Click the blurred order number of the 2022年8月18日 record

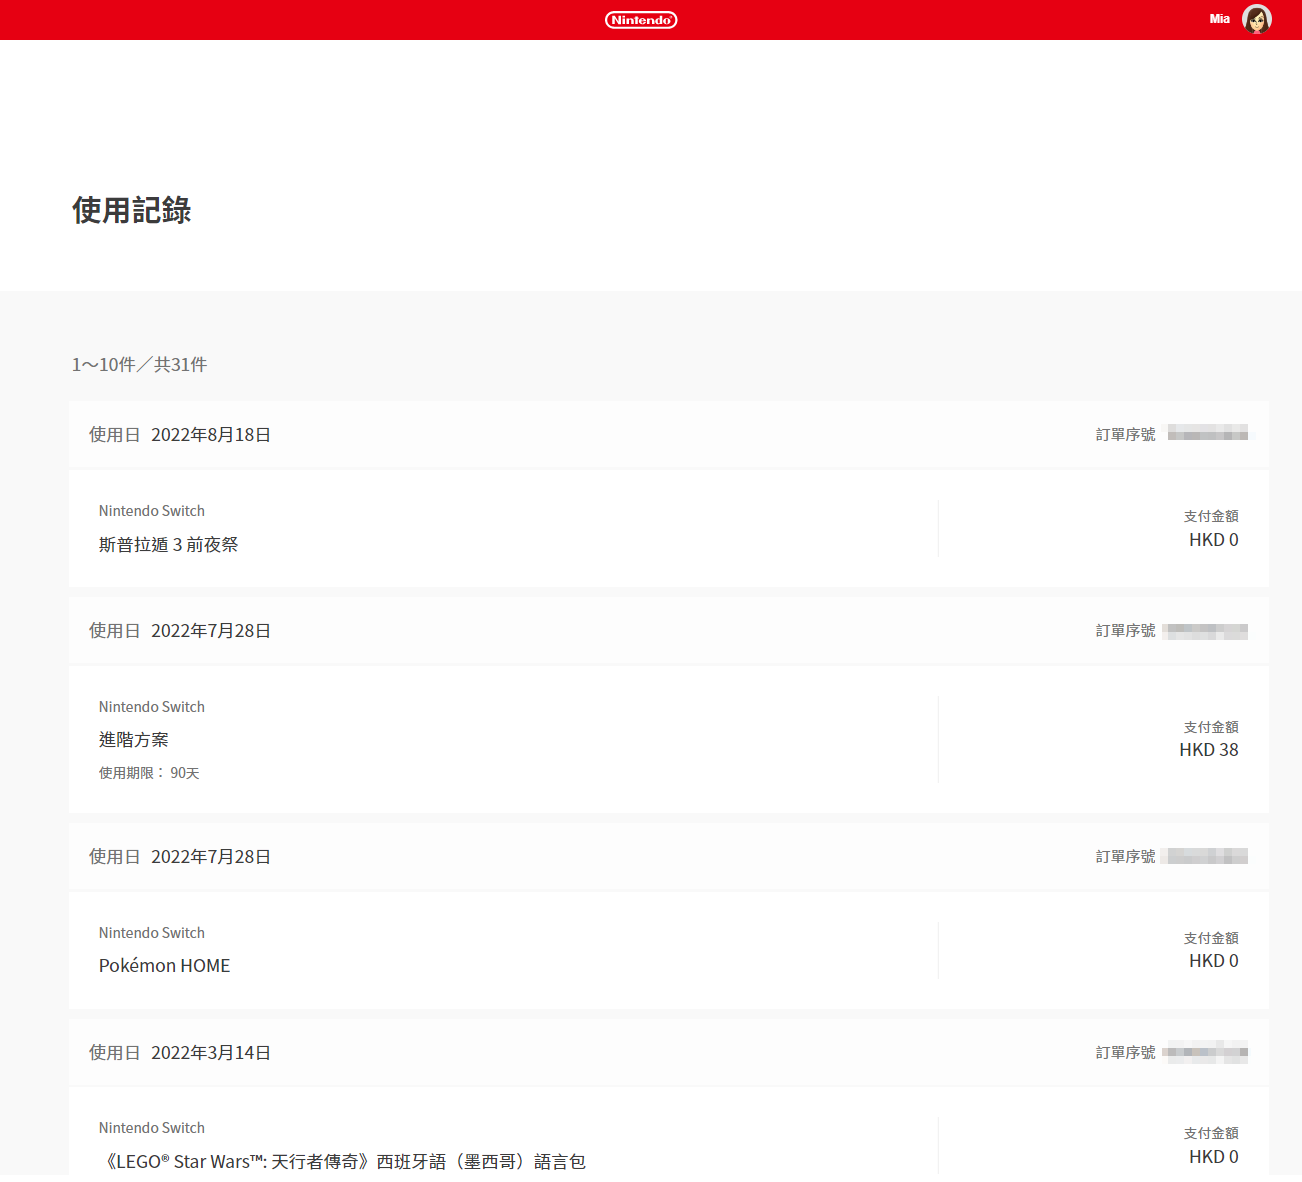(1207, 434)
